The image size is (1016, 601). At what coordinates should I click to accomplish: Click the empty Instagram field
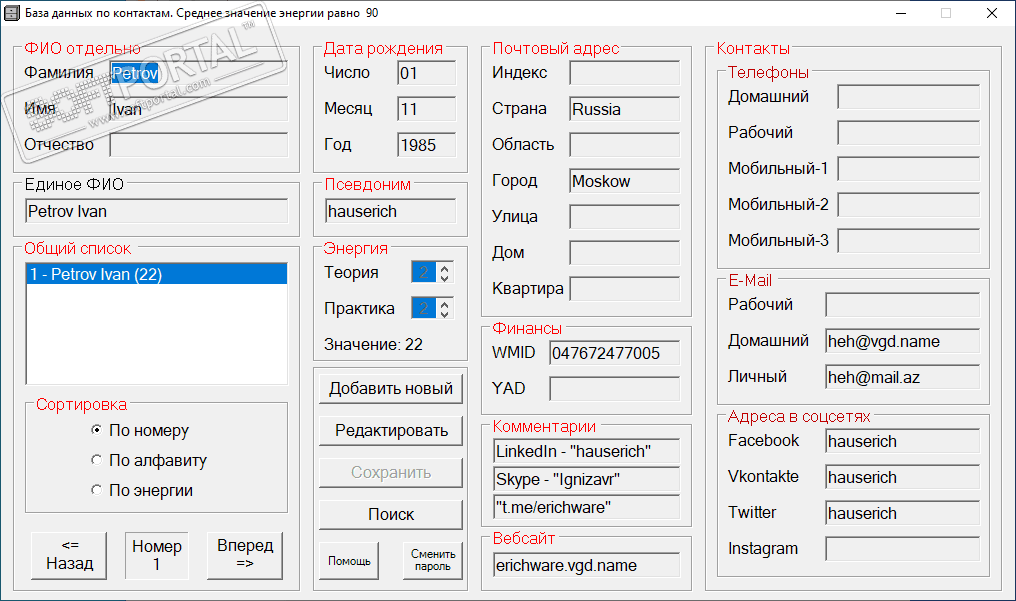(x=903, y=549)
